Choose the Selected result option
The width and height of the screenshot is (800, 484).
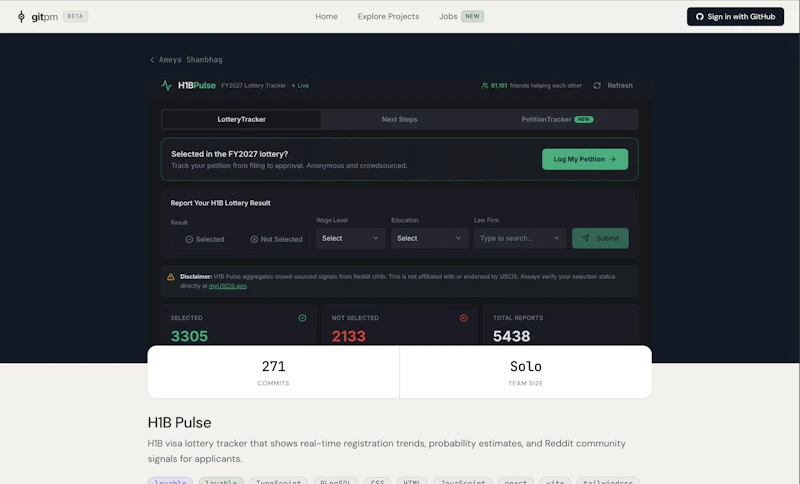tap(205, 239)
